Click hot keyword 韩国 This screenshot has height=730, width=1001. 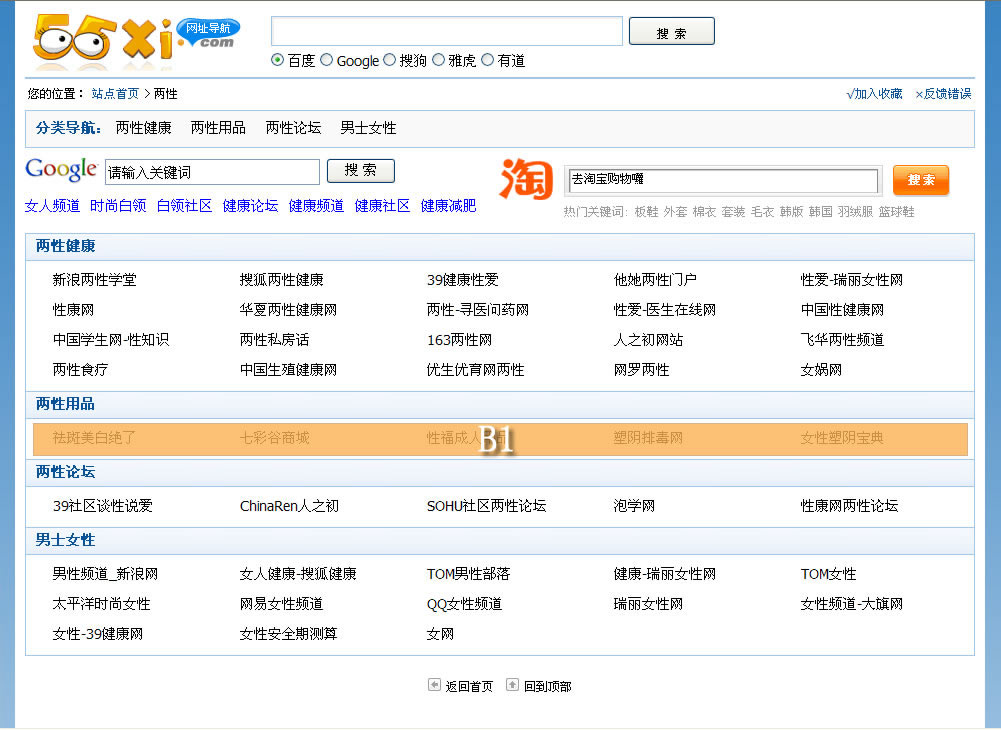[x=820, y=211]
